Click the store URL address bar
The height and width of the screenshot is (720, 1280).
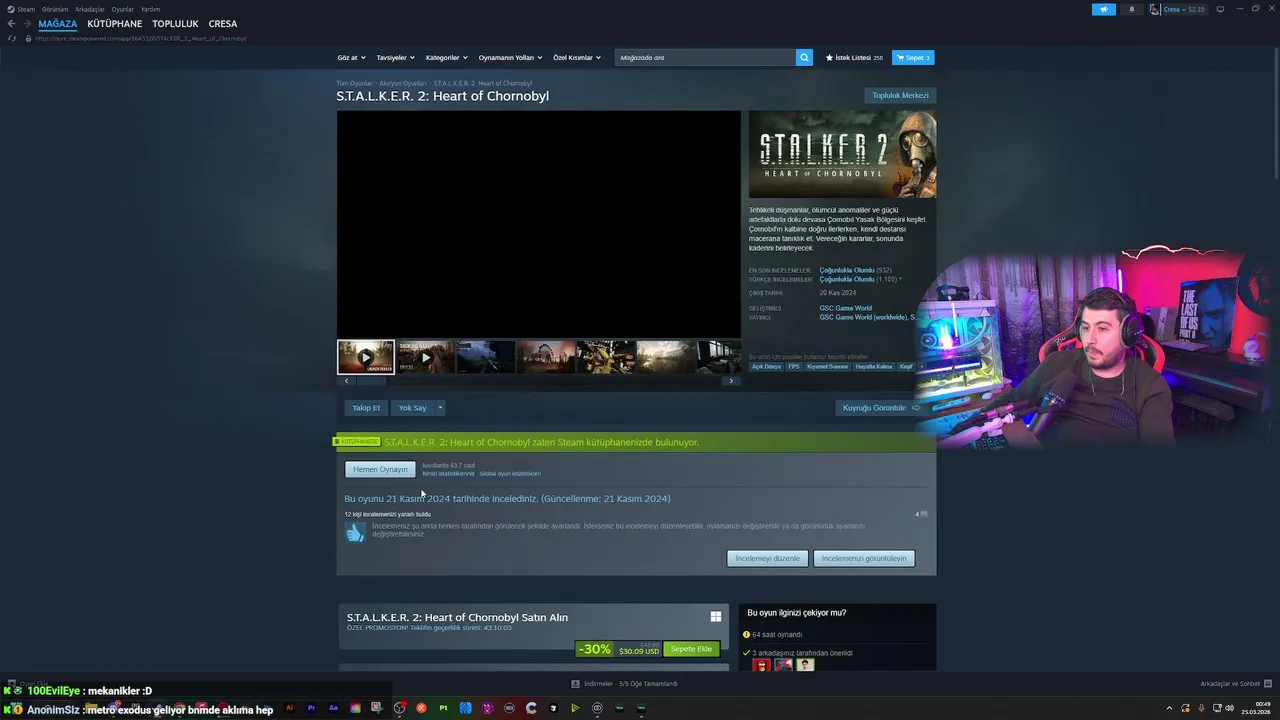140,38
